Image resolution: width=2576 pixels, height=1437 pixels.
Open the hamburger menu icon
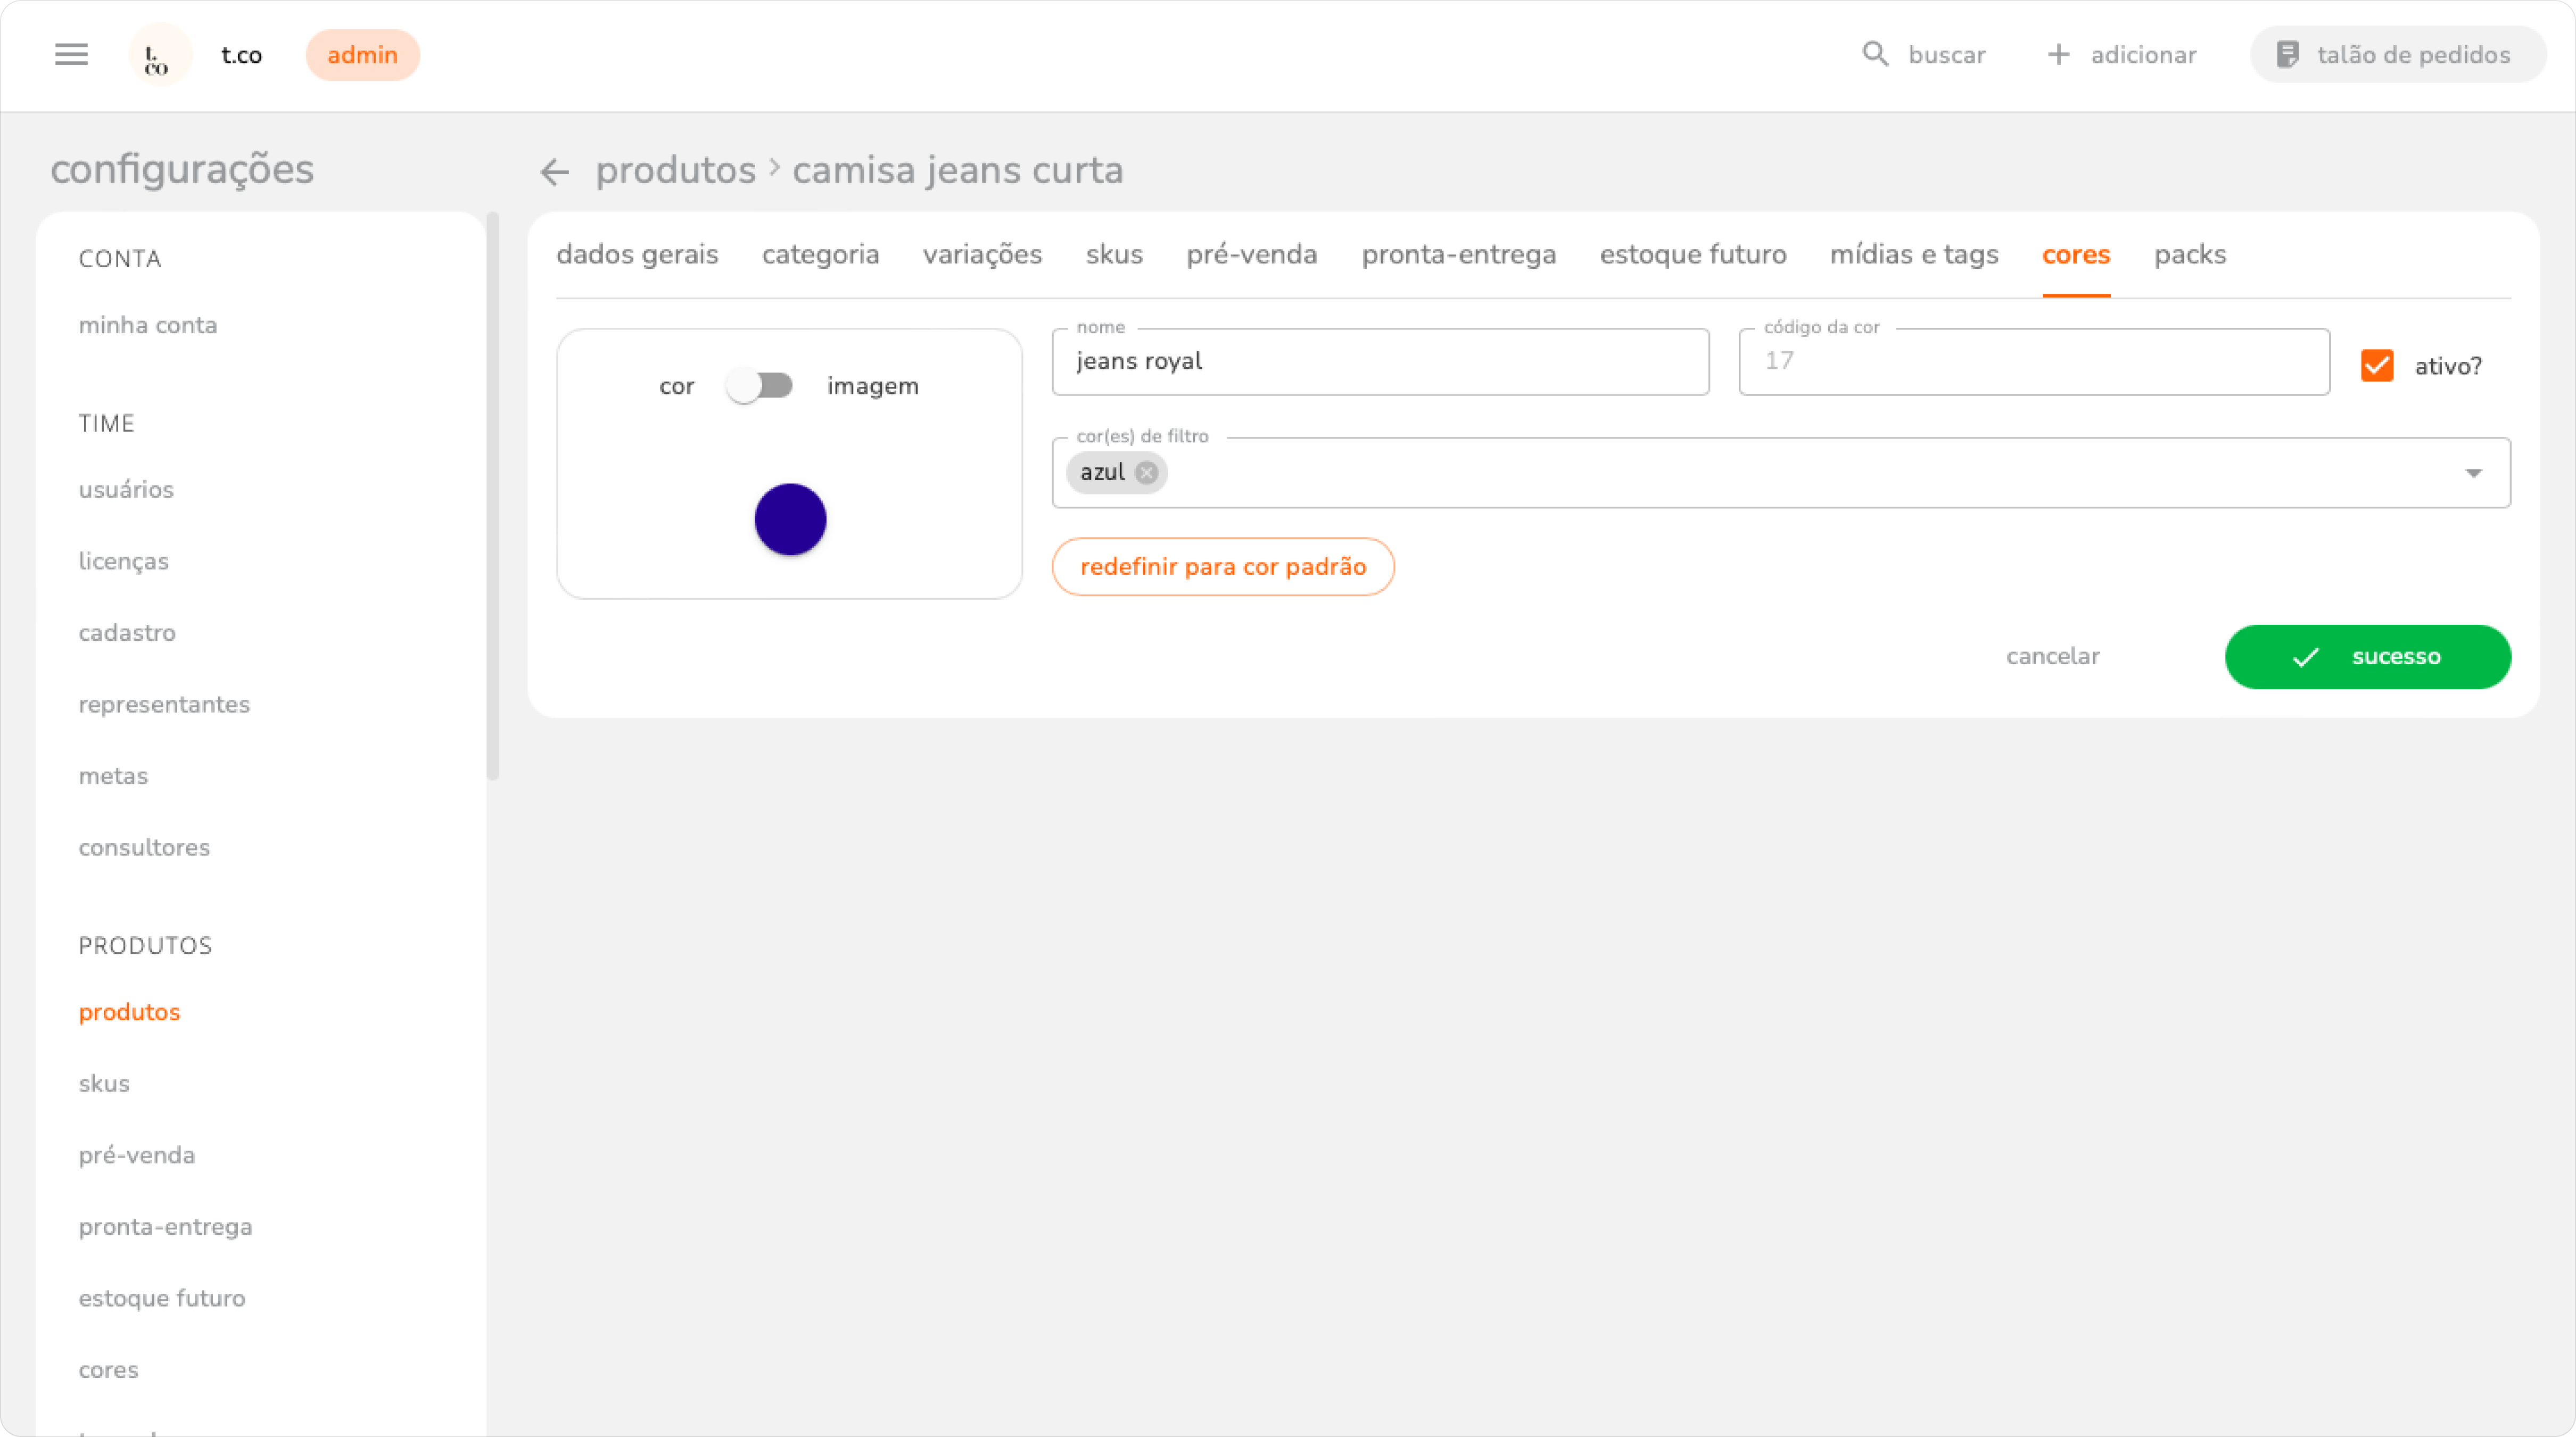[71, 54]
